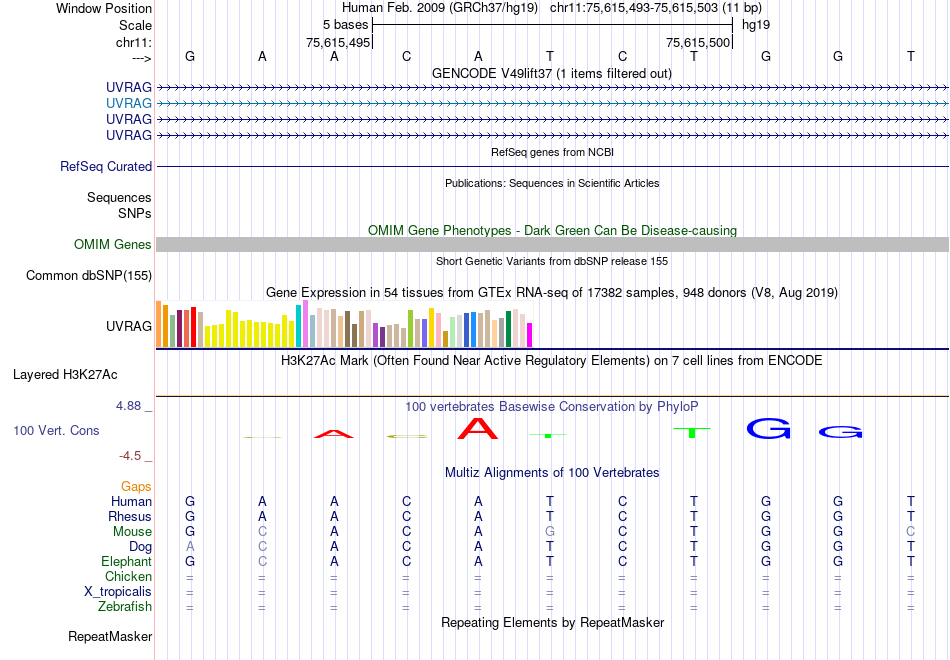Click the 'Common dbSNP(155)' track label
This screenshot has height=660, width=950.
pyautogui.click(x=88, y=275)
